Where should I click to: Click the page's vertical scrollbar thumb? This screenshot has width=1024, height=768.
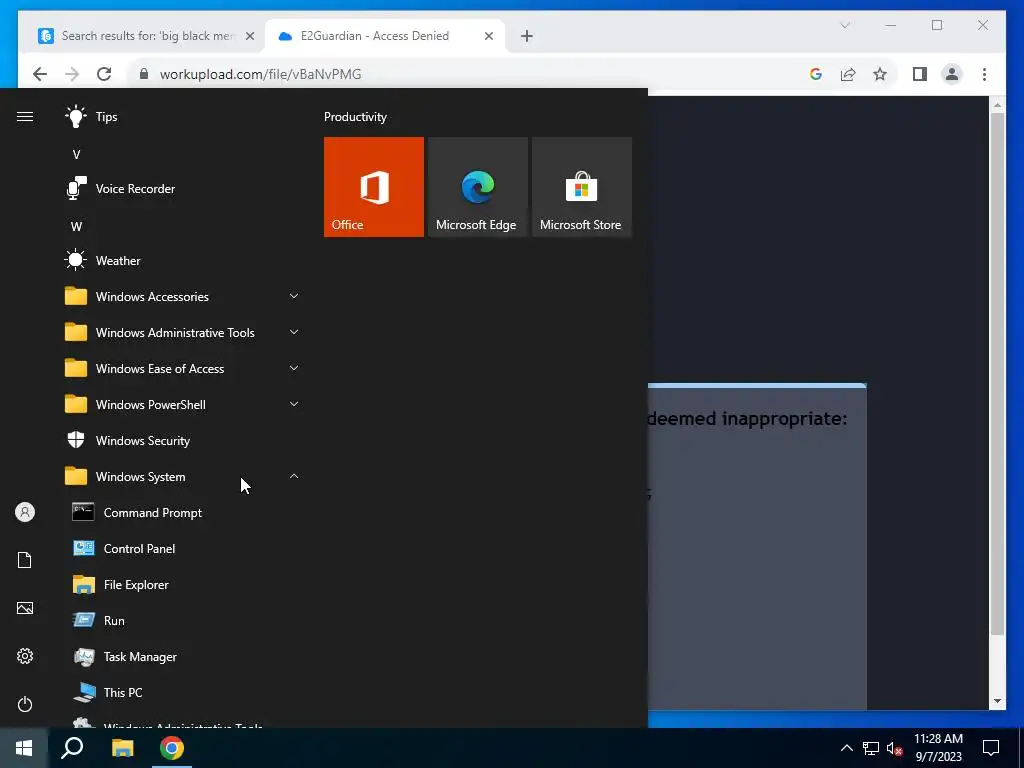pyautogui.click(x=997, y=374)
